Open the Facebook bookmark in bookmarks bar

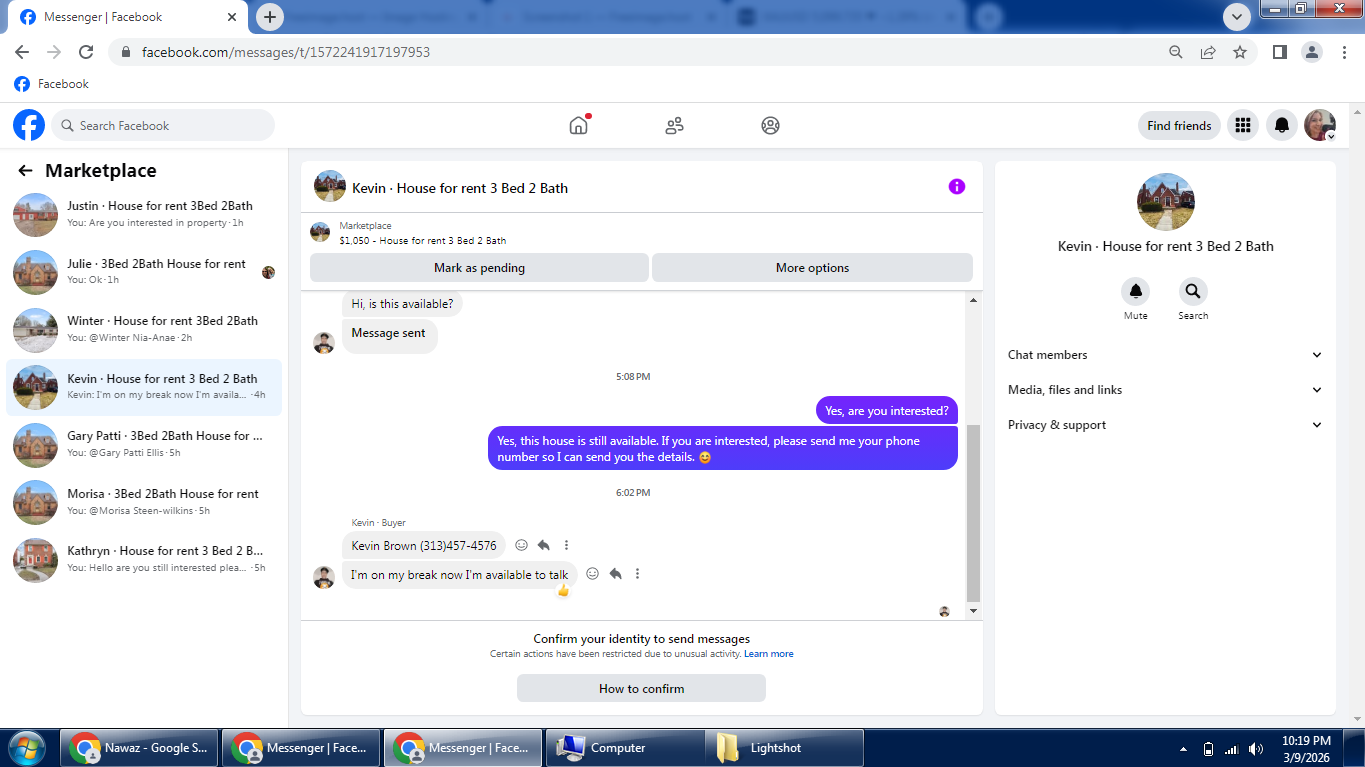pyautogui.click(x=52, y=84)
